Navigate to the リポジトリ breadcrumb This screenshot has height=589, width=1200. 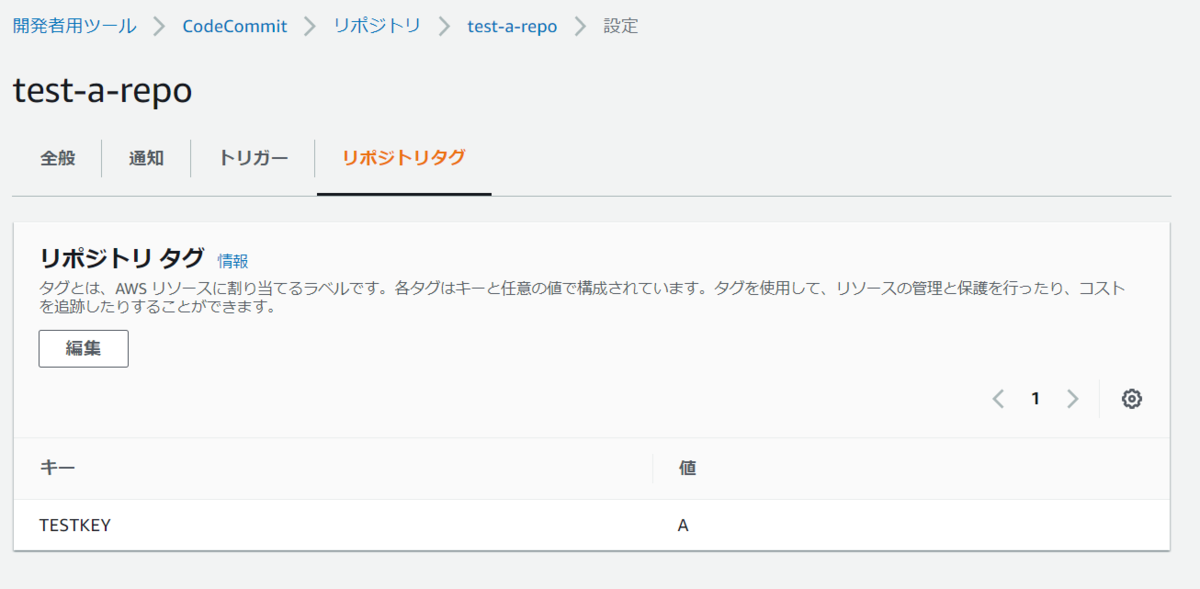pos(376,26)
